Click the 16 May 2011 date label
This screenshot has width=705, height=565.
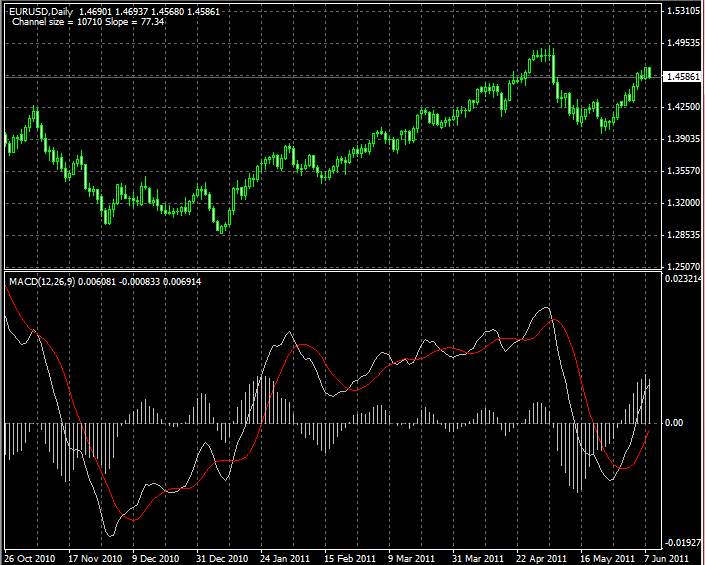click(607, 559)
